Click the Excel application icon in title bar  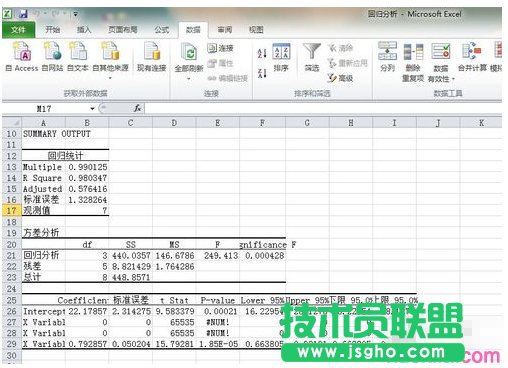click(x=7, y=14)
